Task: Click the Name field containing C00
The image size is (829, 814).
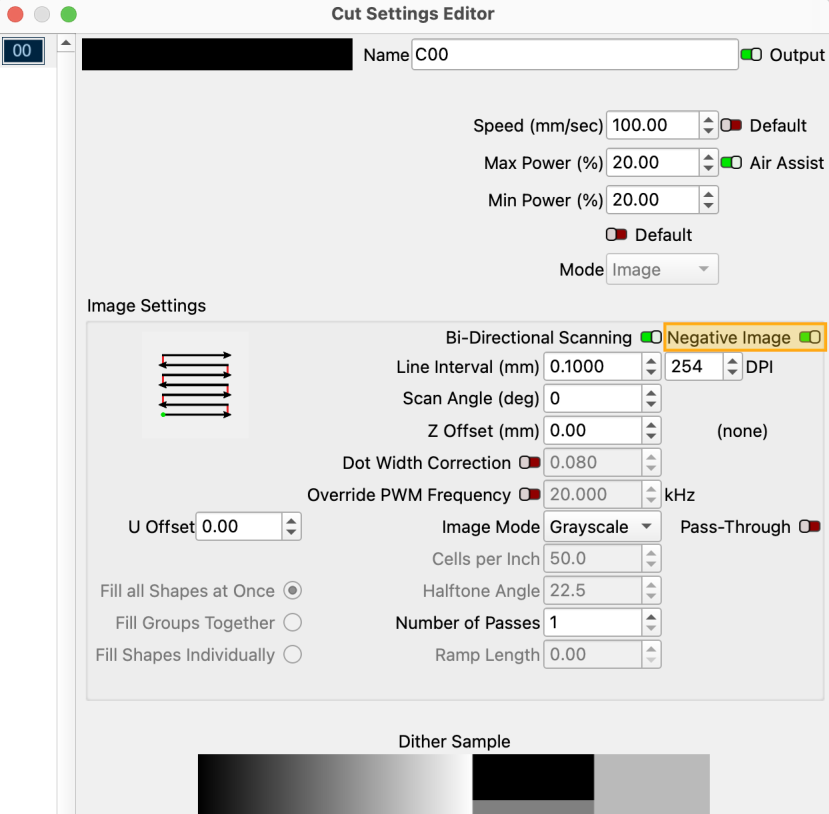Action: click(x=573, y=55)
